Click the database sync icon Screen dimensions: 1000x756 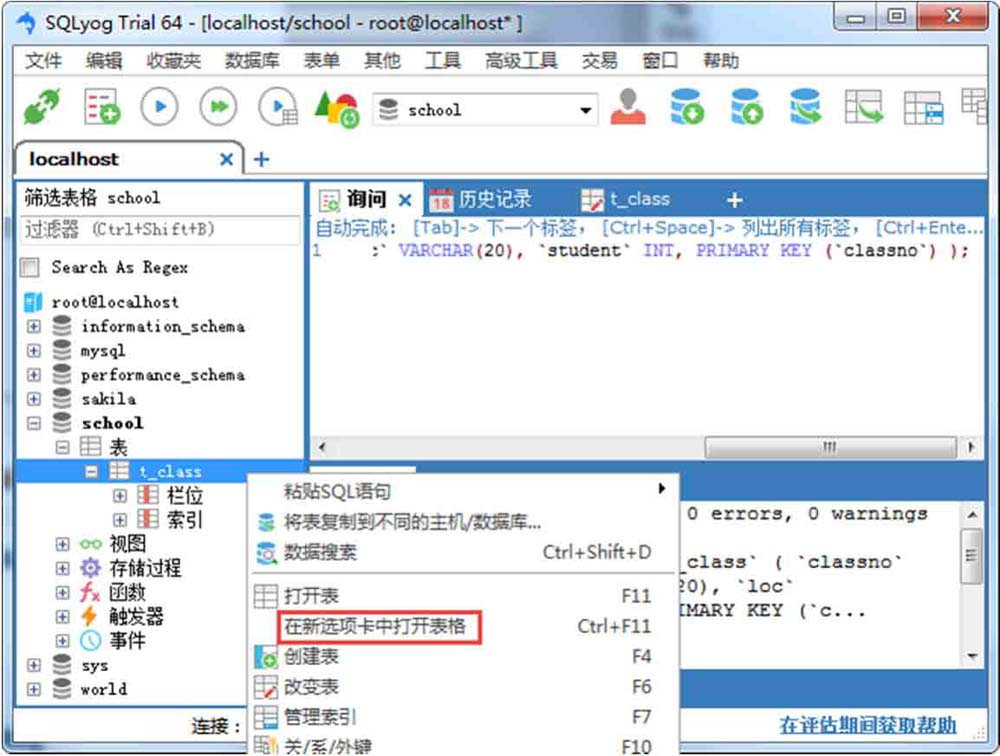coord(805,107)
